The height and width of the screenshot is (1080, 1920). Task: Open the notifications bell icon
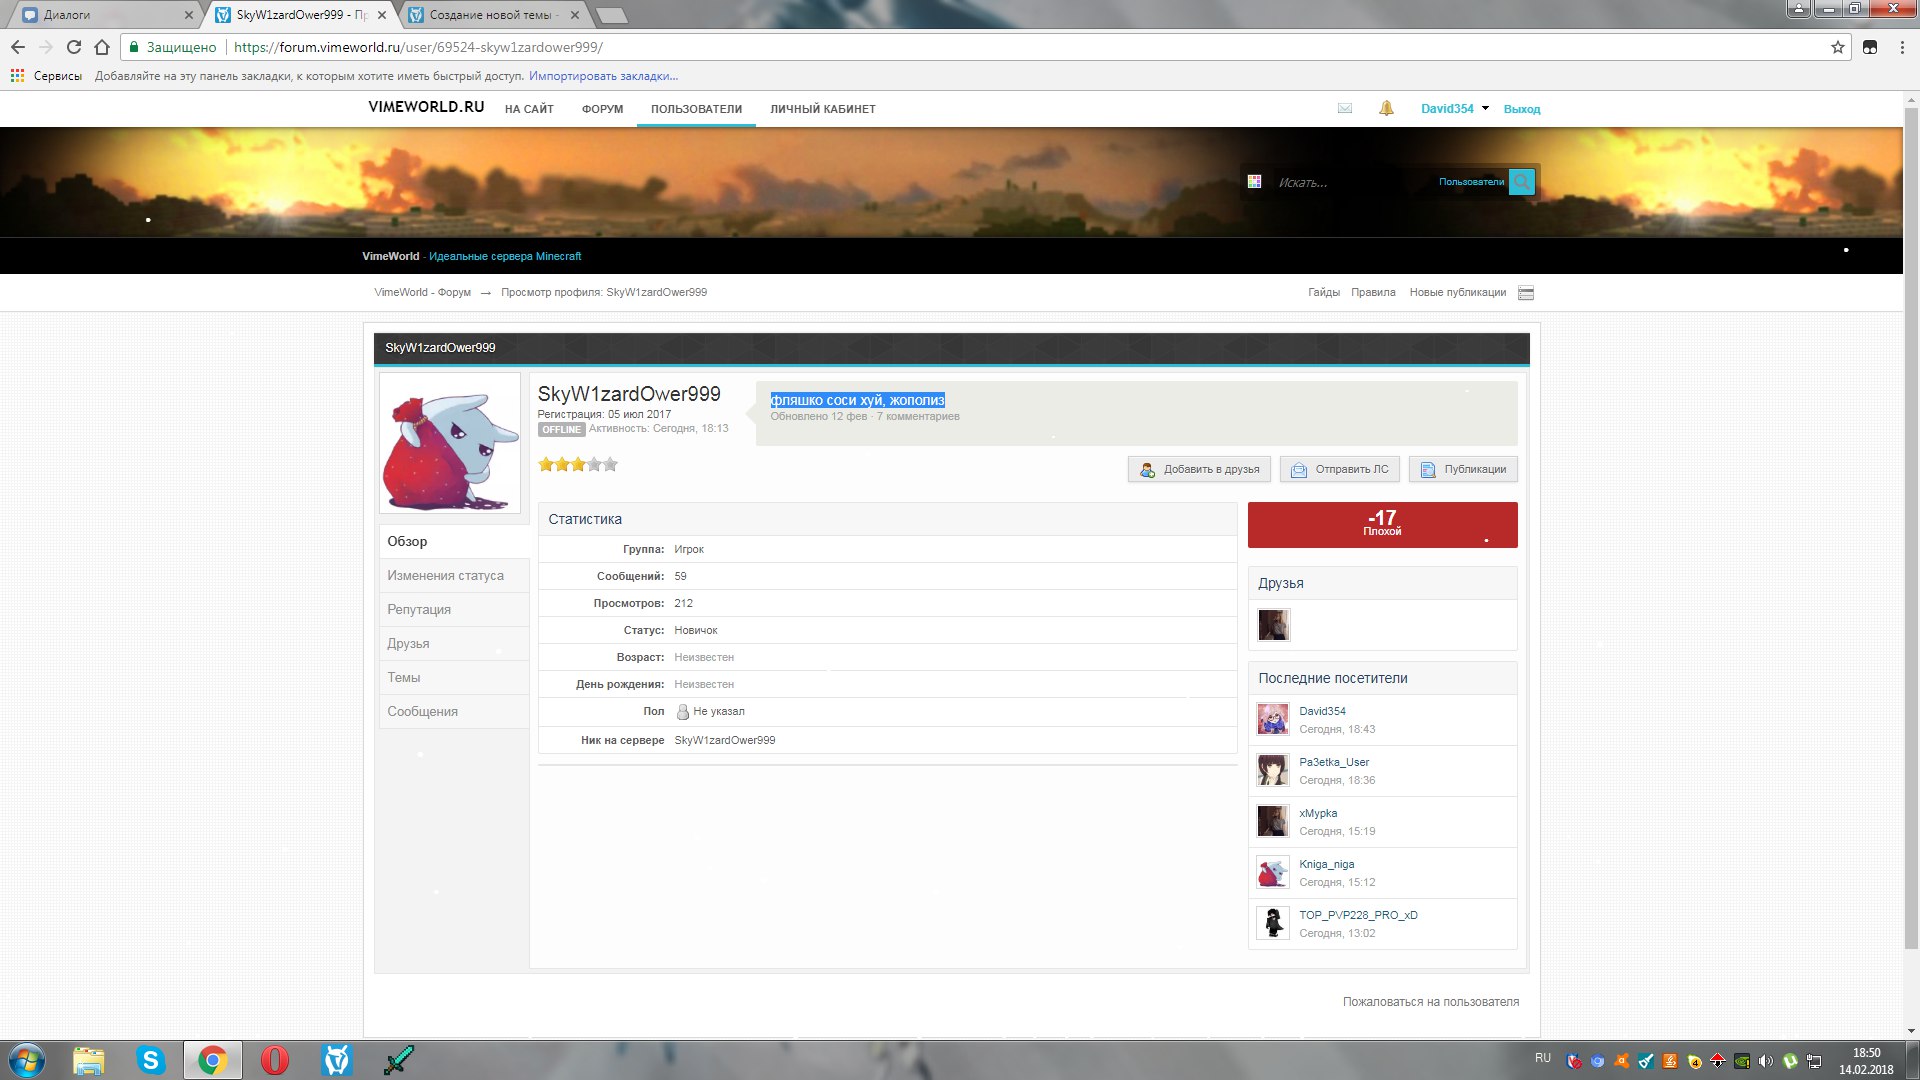(1386, 108)
